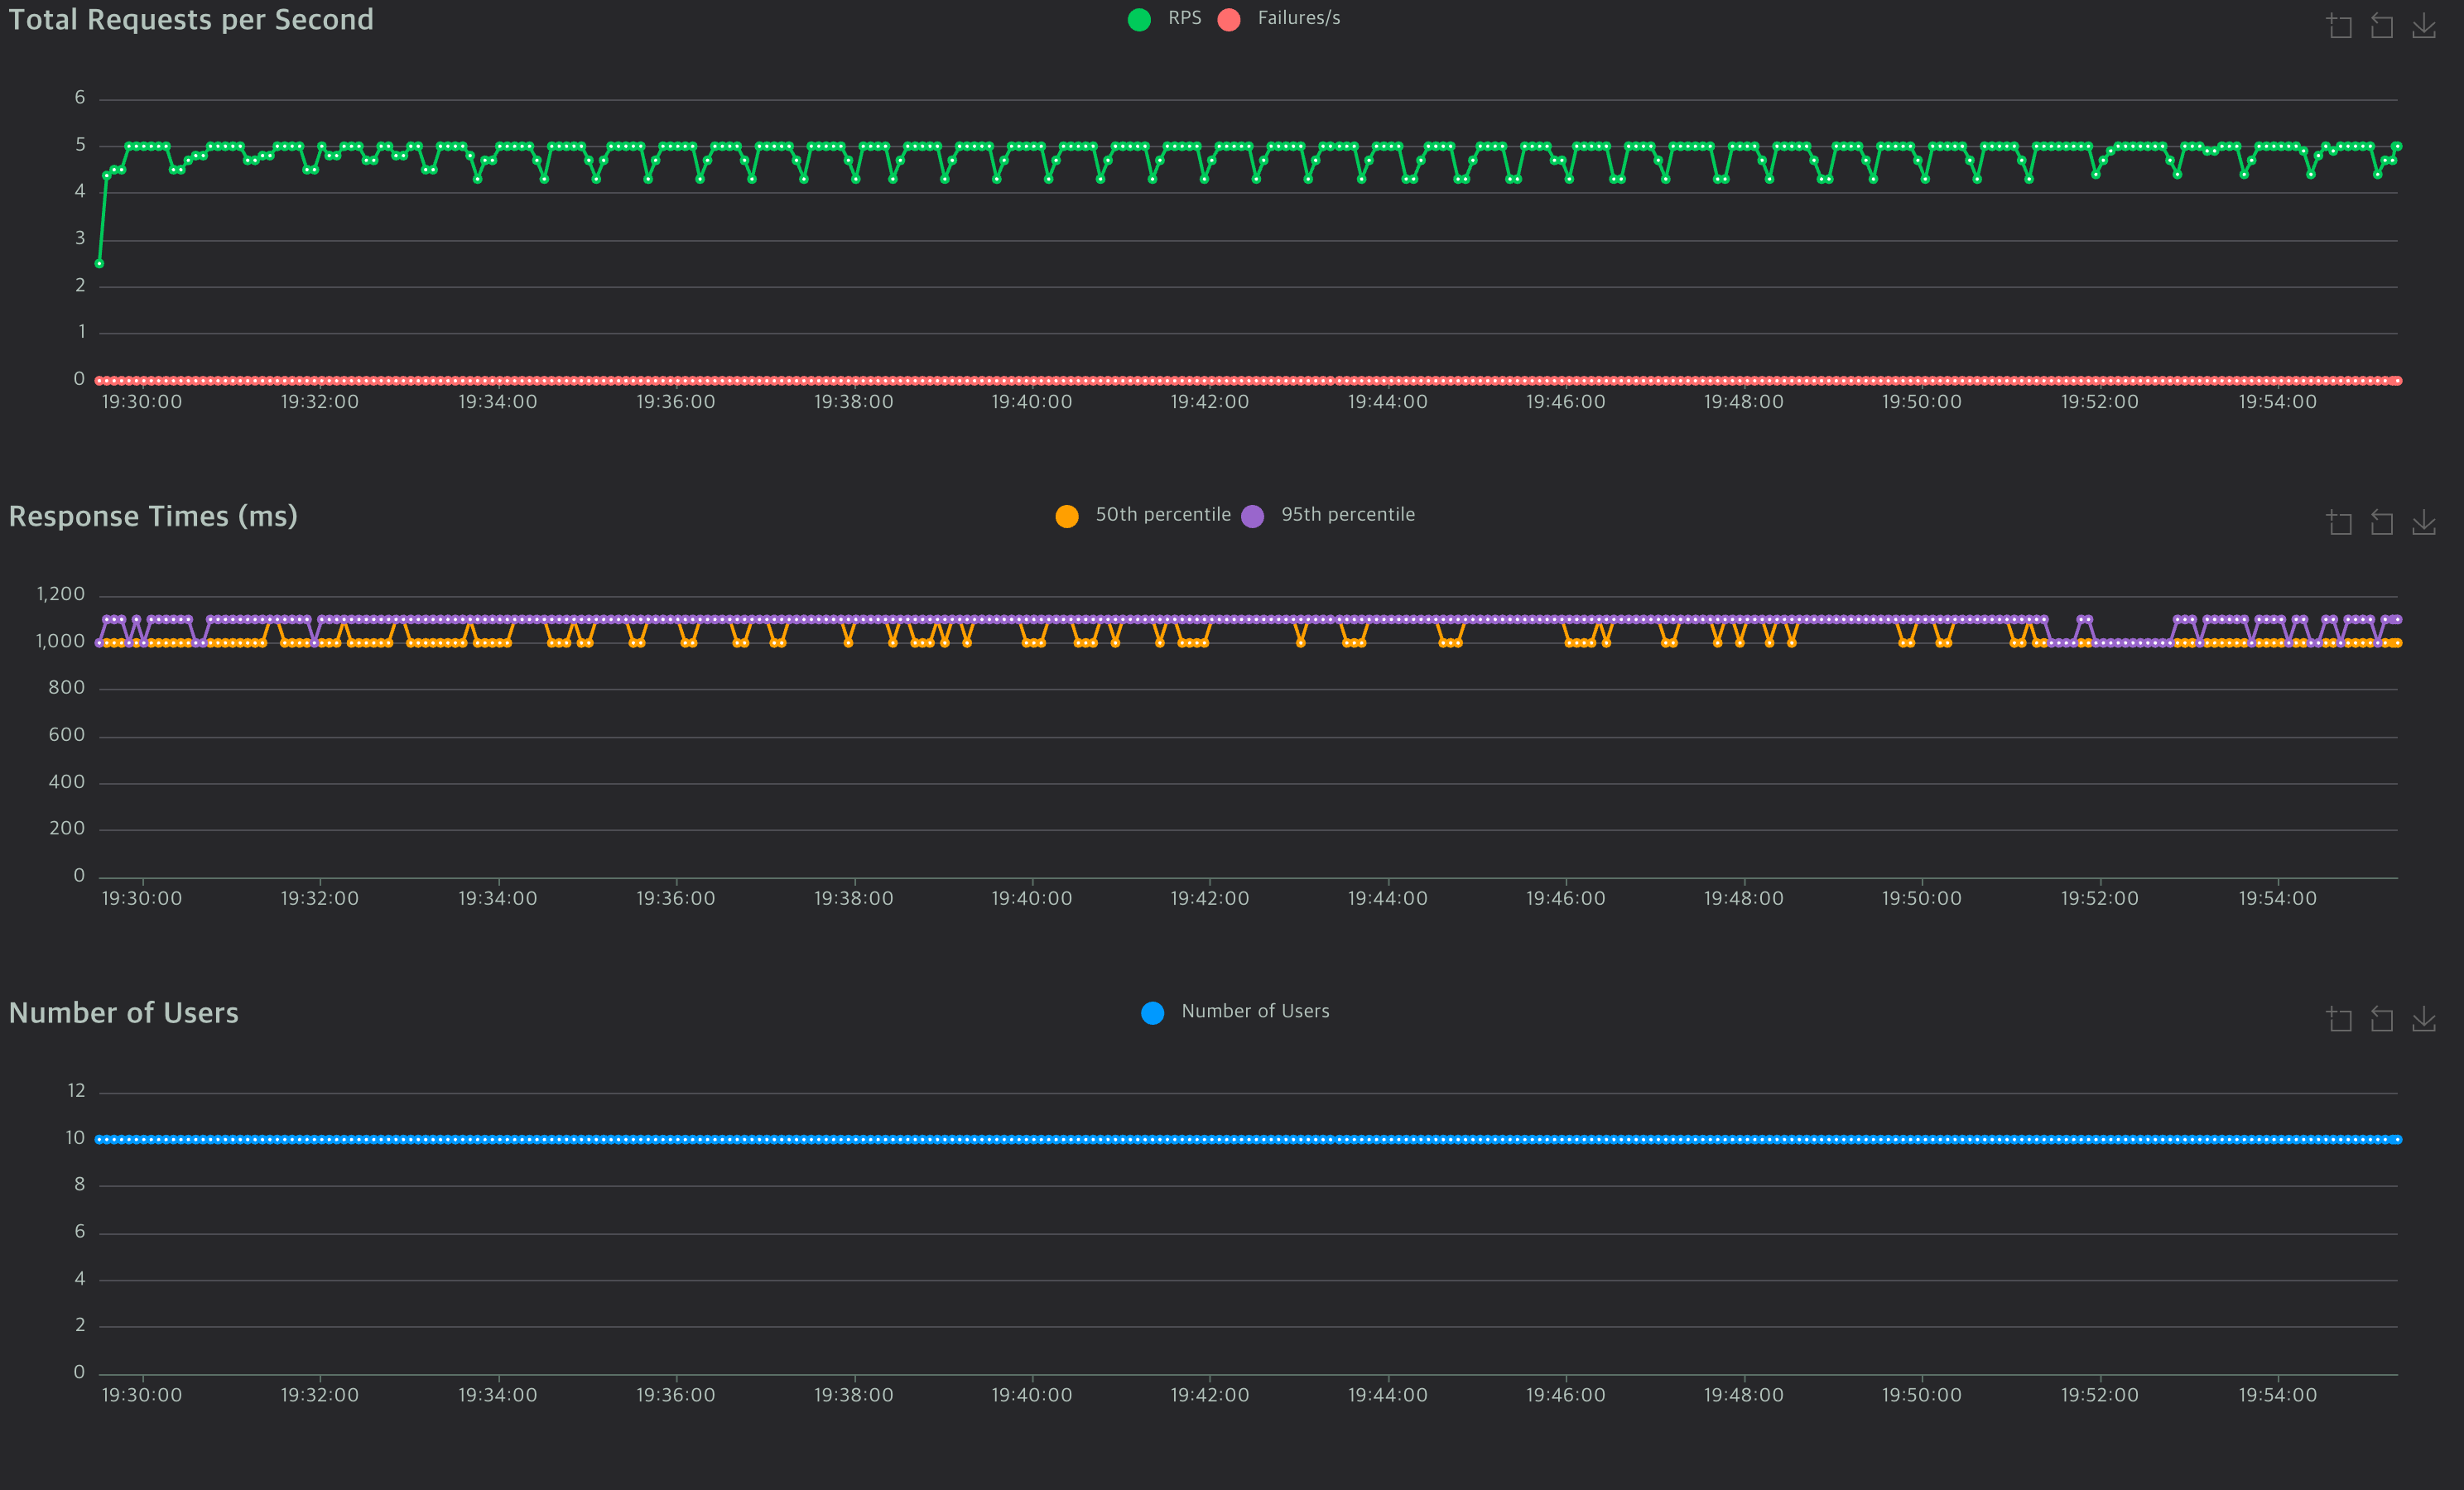This screenshot has height=1490, width=2464.
Task: Click first RPS data point at 2.5
Action: click(99, 264)
